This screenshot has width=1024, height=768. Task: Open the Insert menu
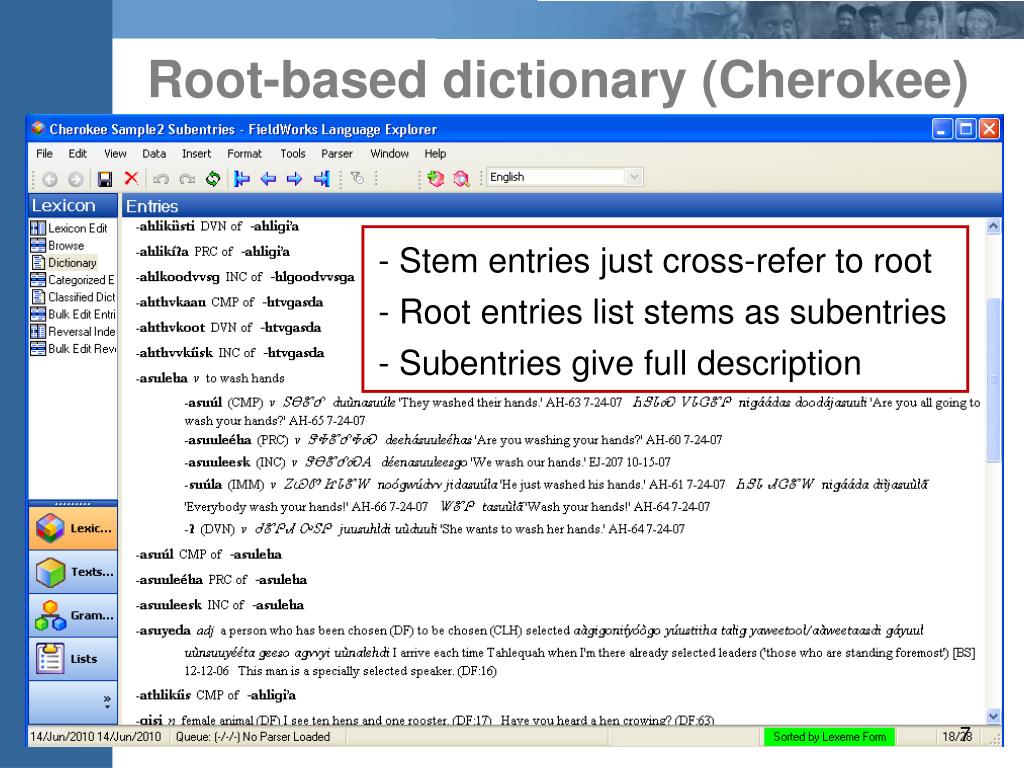[196, 153]
